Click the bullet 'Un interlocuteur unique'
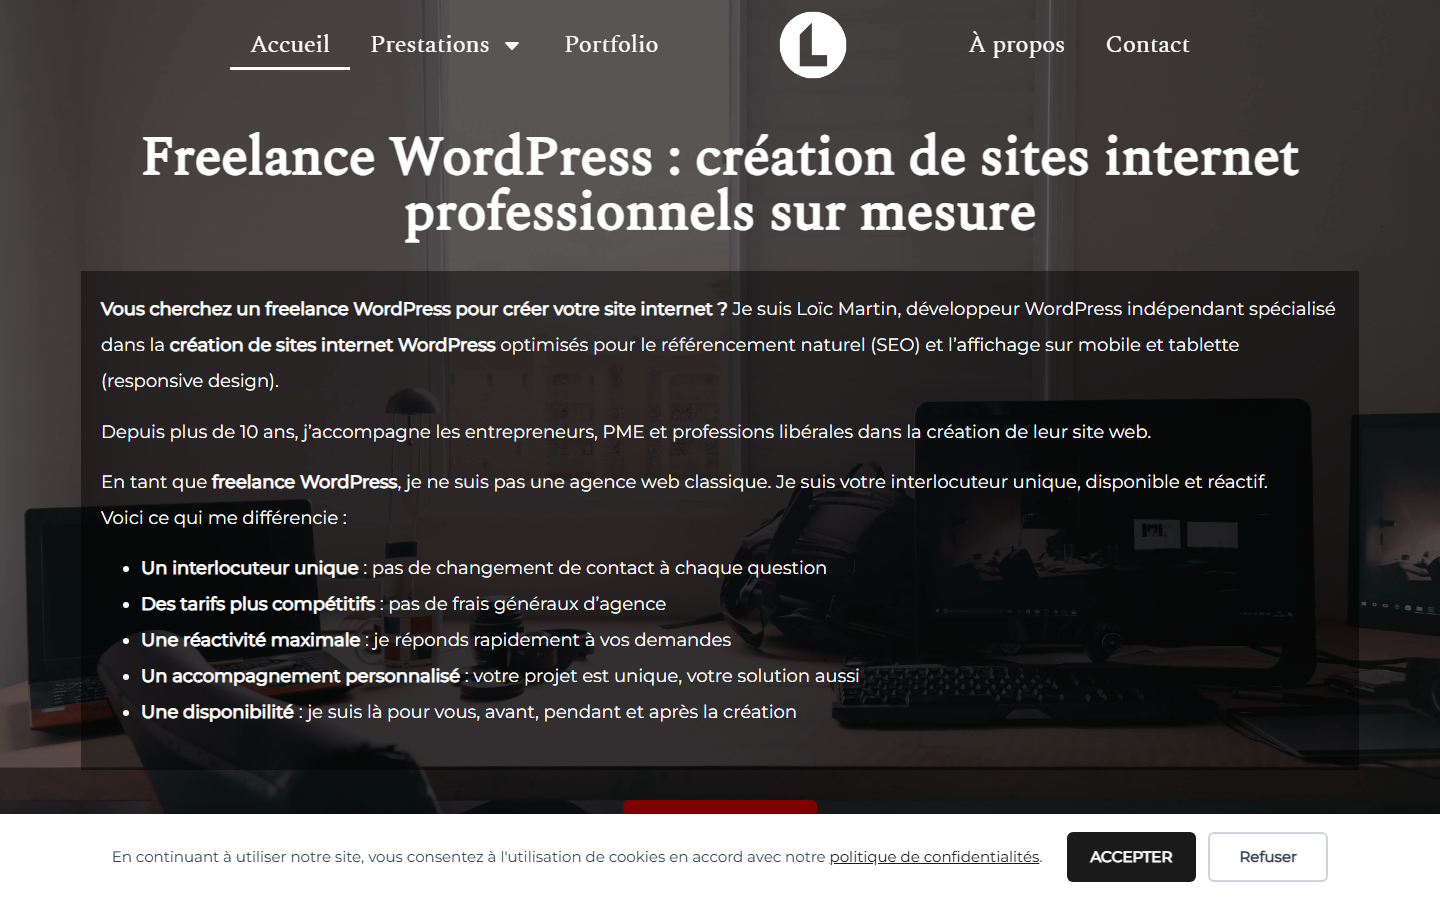The image size is (1440, 900). (250, 568)
